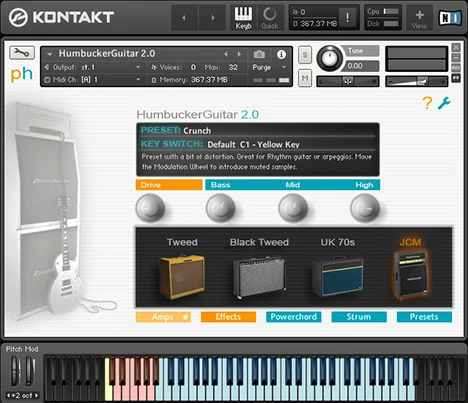The width and height of the screenshot is (468, 403).
Task: Open help with the orange question mark
Action: pyautogui.click(x=427, y=103)
